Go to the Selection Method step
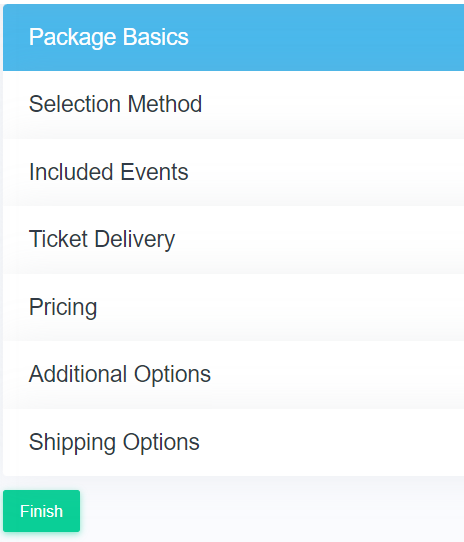This screenshot has width=464, height=542. coord(233,105)
